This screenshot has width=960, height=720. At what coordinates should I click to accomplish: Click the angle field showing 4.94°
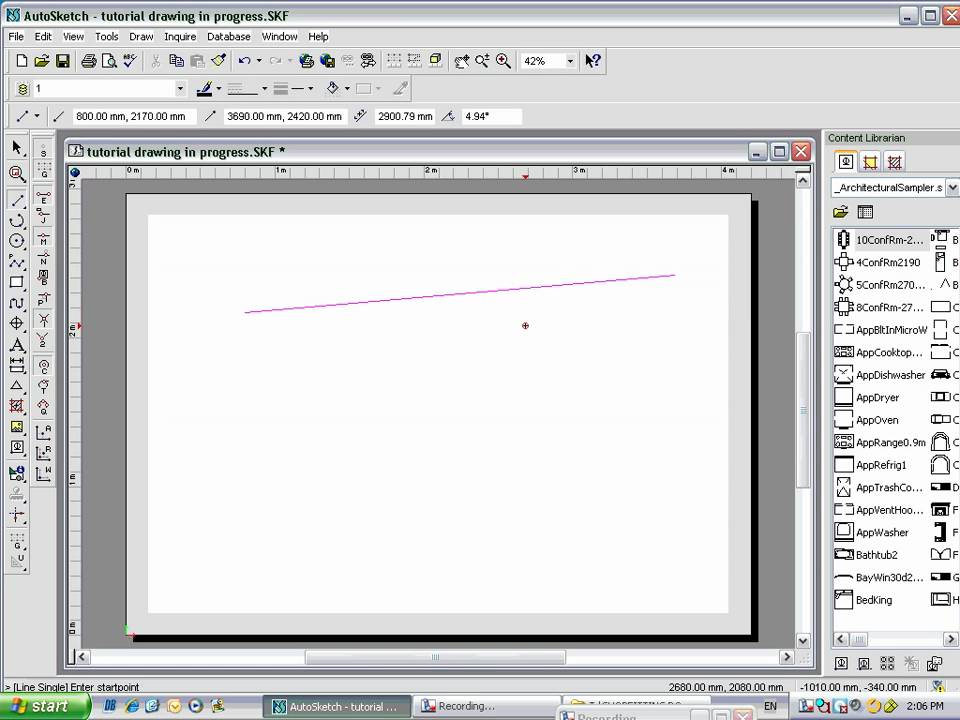coord(492,116)
